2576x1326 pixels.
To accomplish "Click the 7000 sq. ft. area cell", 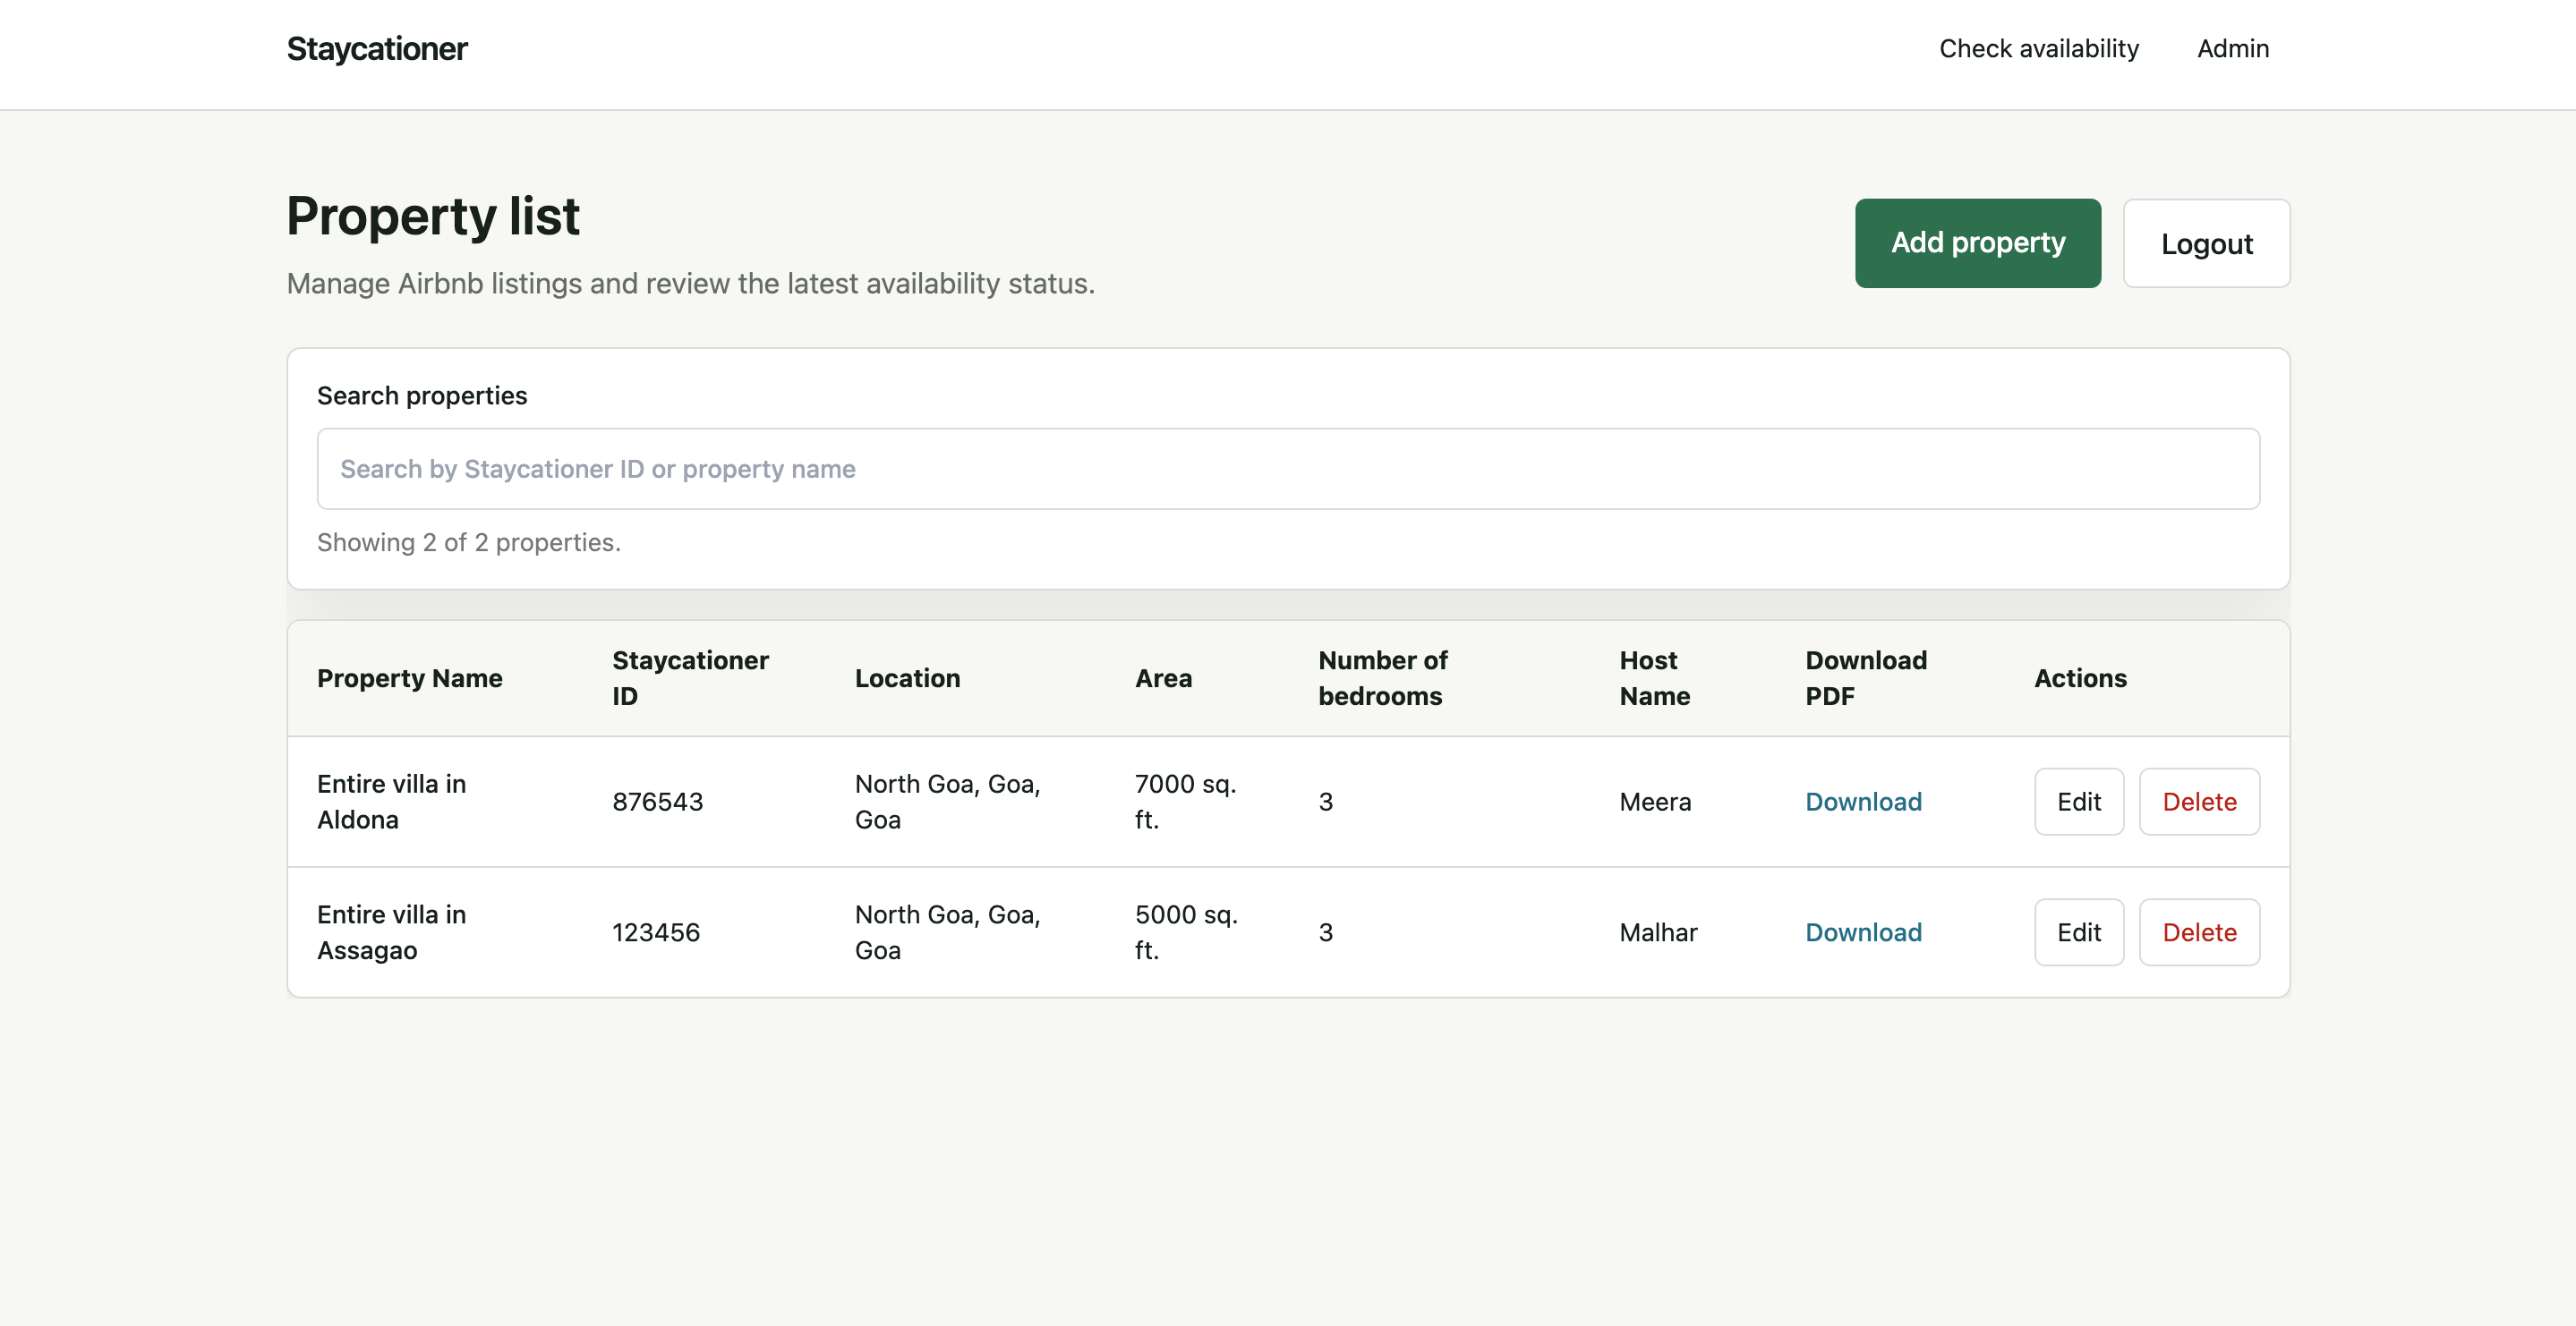I will coord(1185,802).
